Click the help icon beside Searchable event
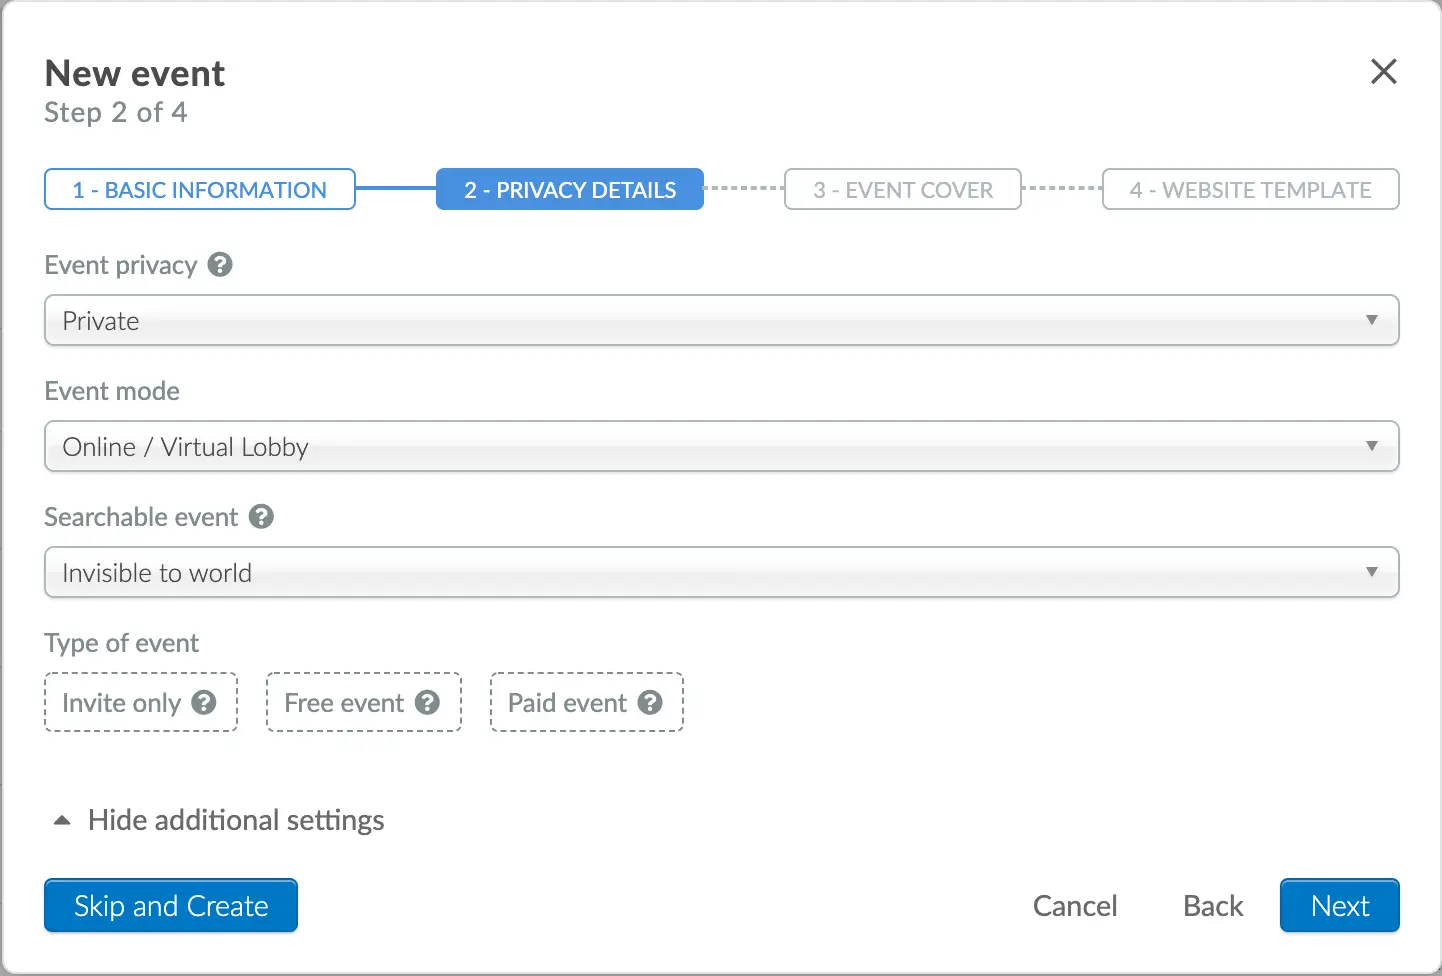1442x976 pixels. tap(261, 517)
